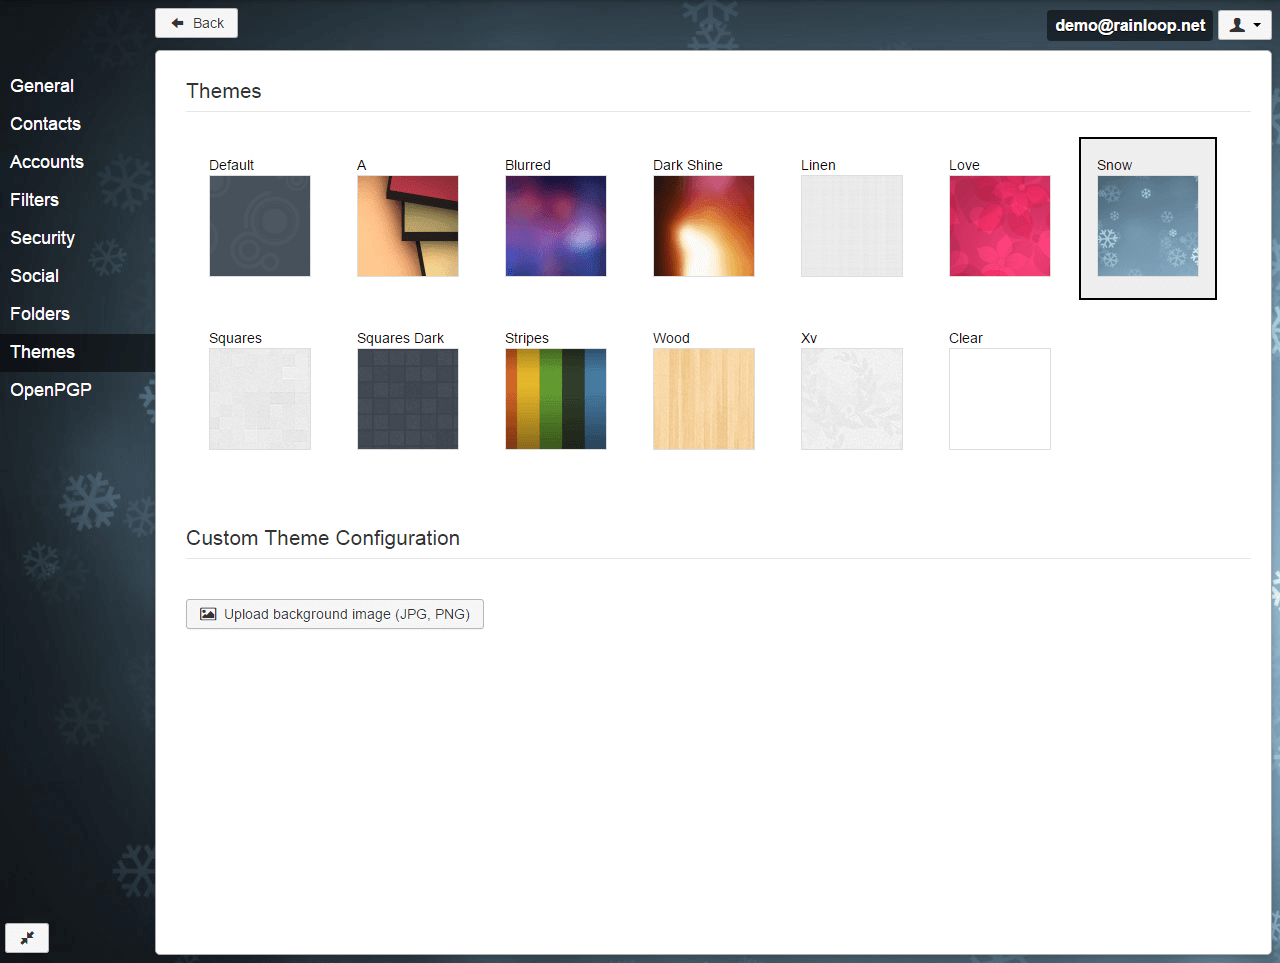Select the A theme thumbnail

click(408, 226)
